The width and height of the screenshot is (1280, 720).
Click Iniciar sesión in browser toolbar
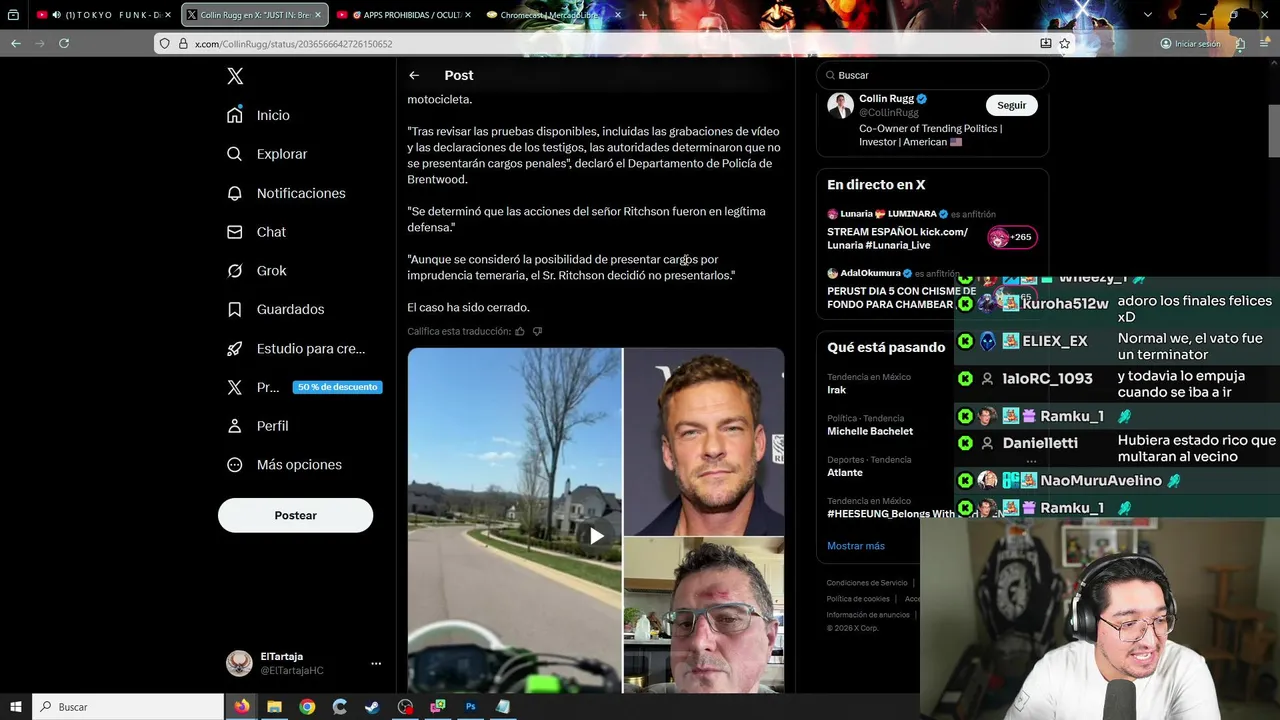click(1190, 44)
